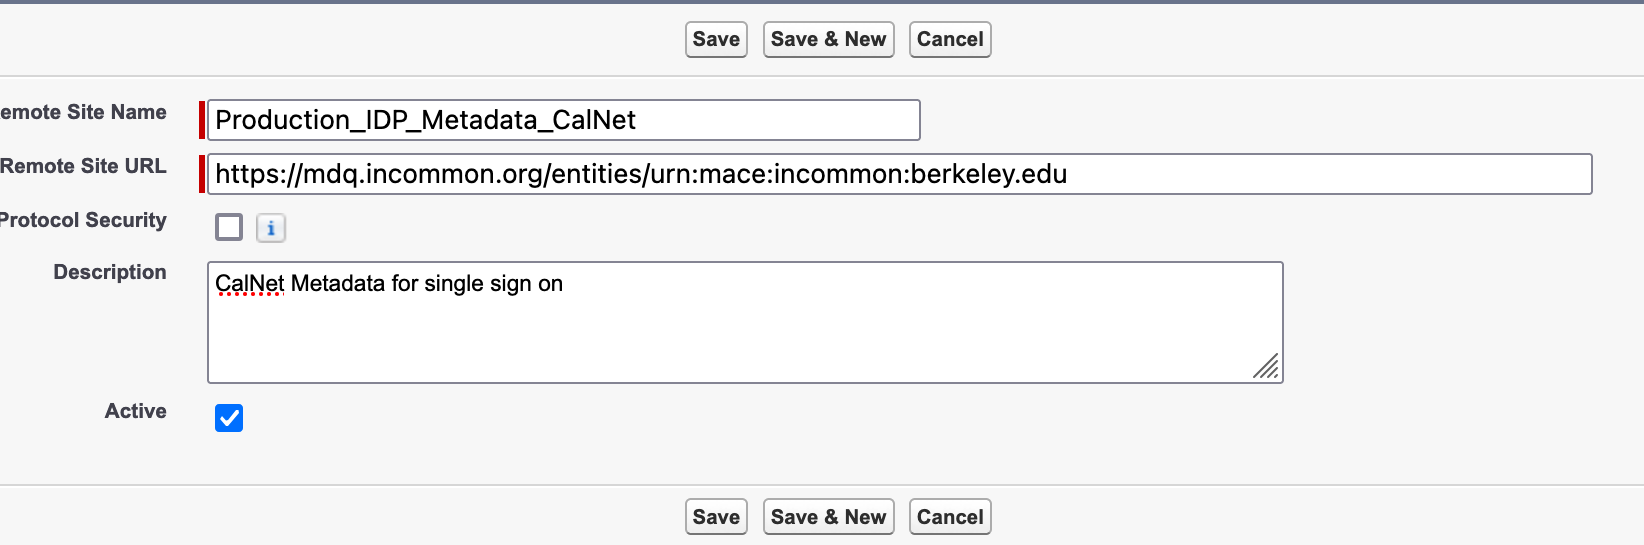Screen dimensions: 1644x545
Task: Click the Remote Site Name label
Action: click(x=84, y=112)
